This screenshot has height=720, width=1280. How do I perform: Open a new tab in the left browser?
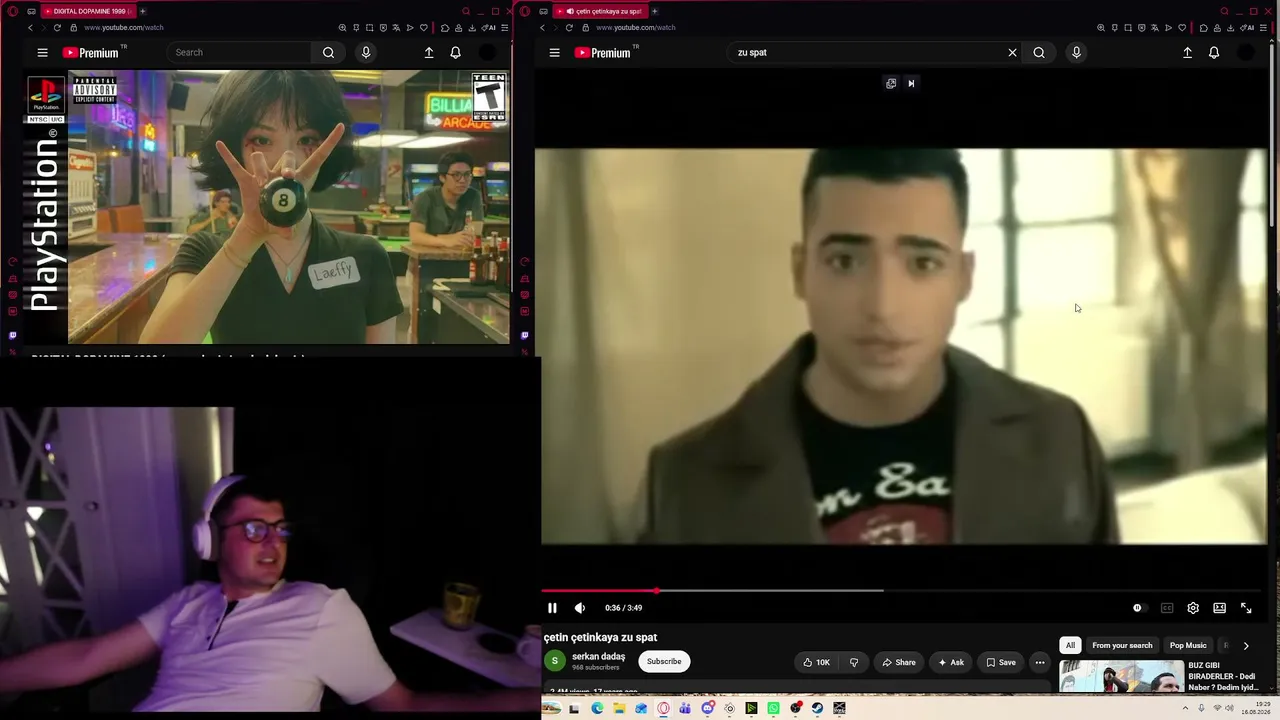pyautogui.click(x=143, y=11)
